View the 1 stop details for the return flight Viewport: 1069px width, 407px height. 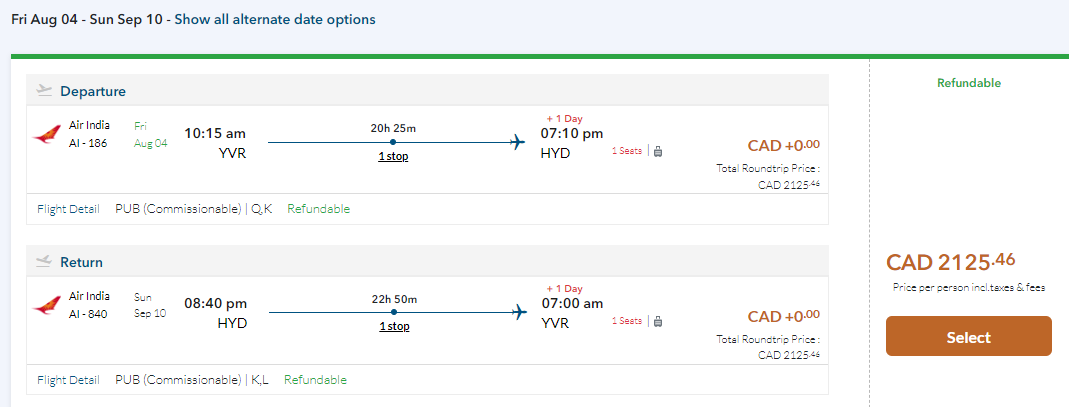394,326
